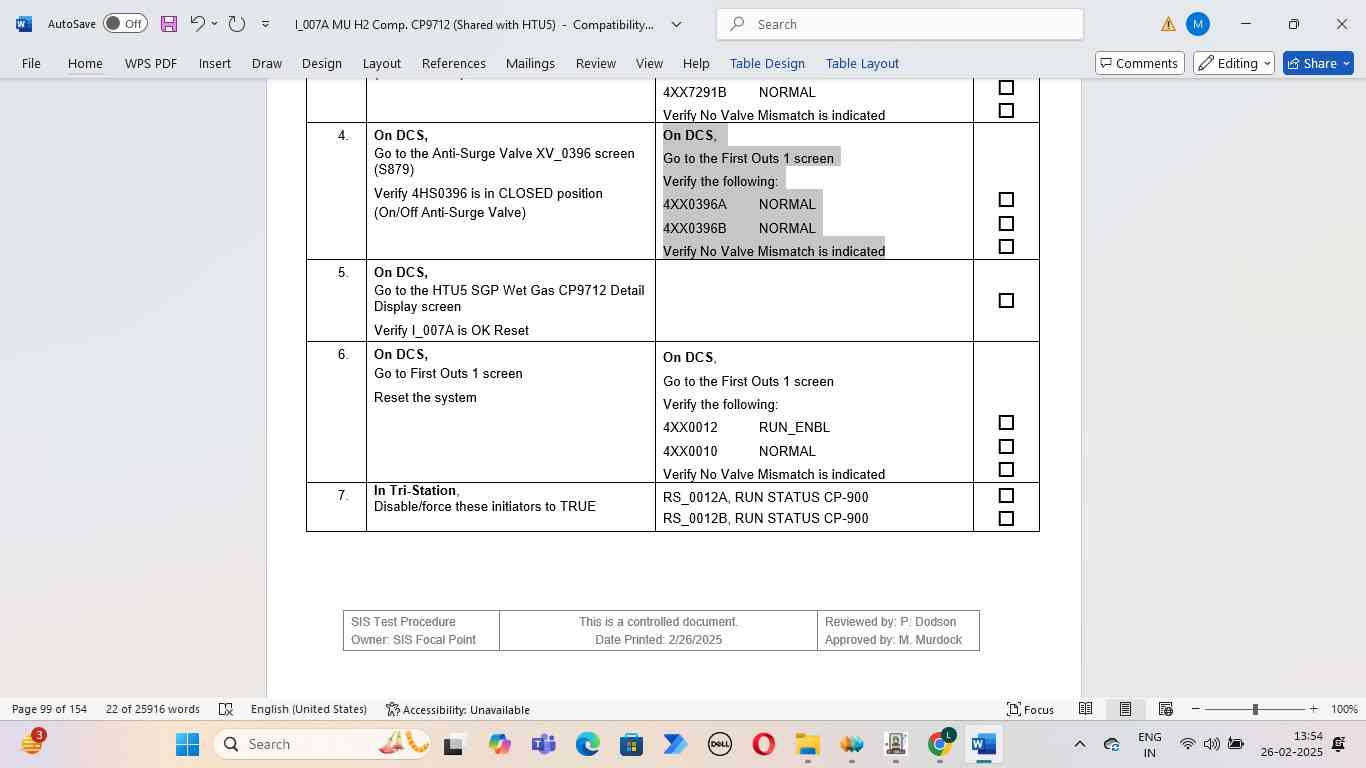Check the RS_0012B RUN STATUS checkbox
Screen dimensions: 1366x768
click(1006, 519)
